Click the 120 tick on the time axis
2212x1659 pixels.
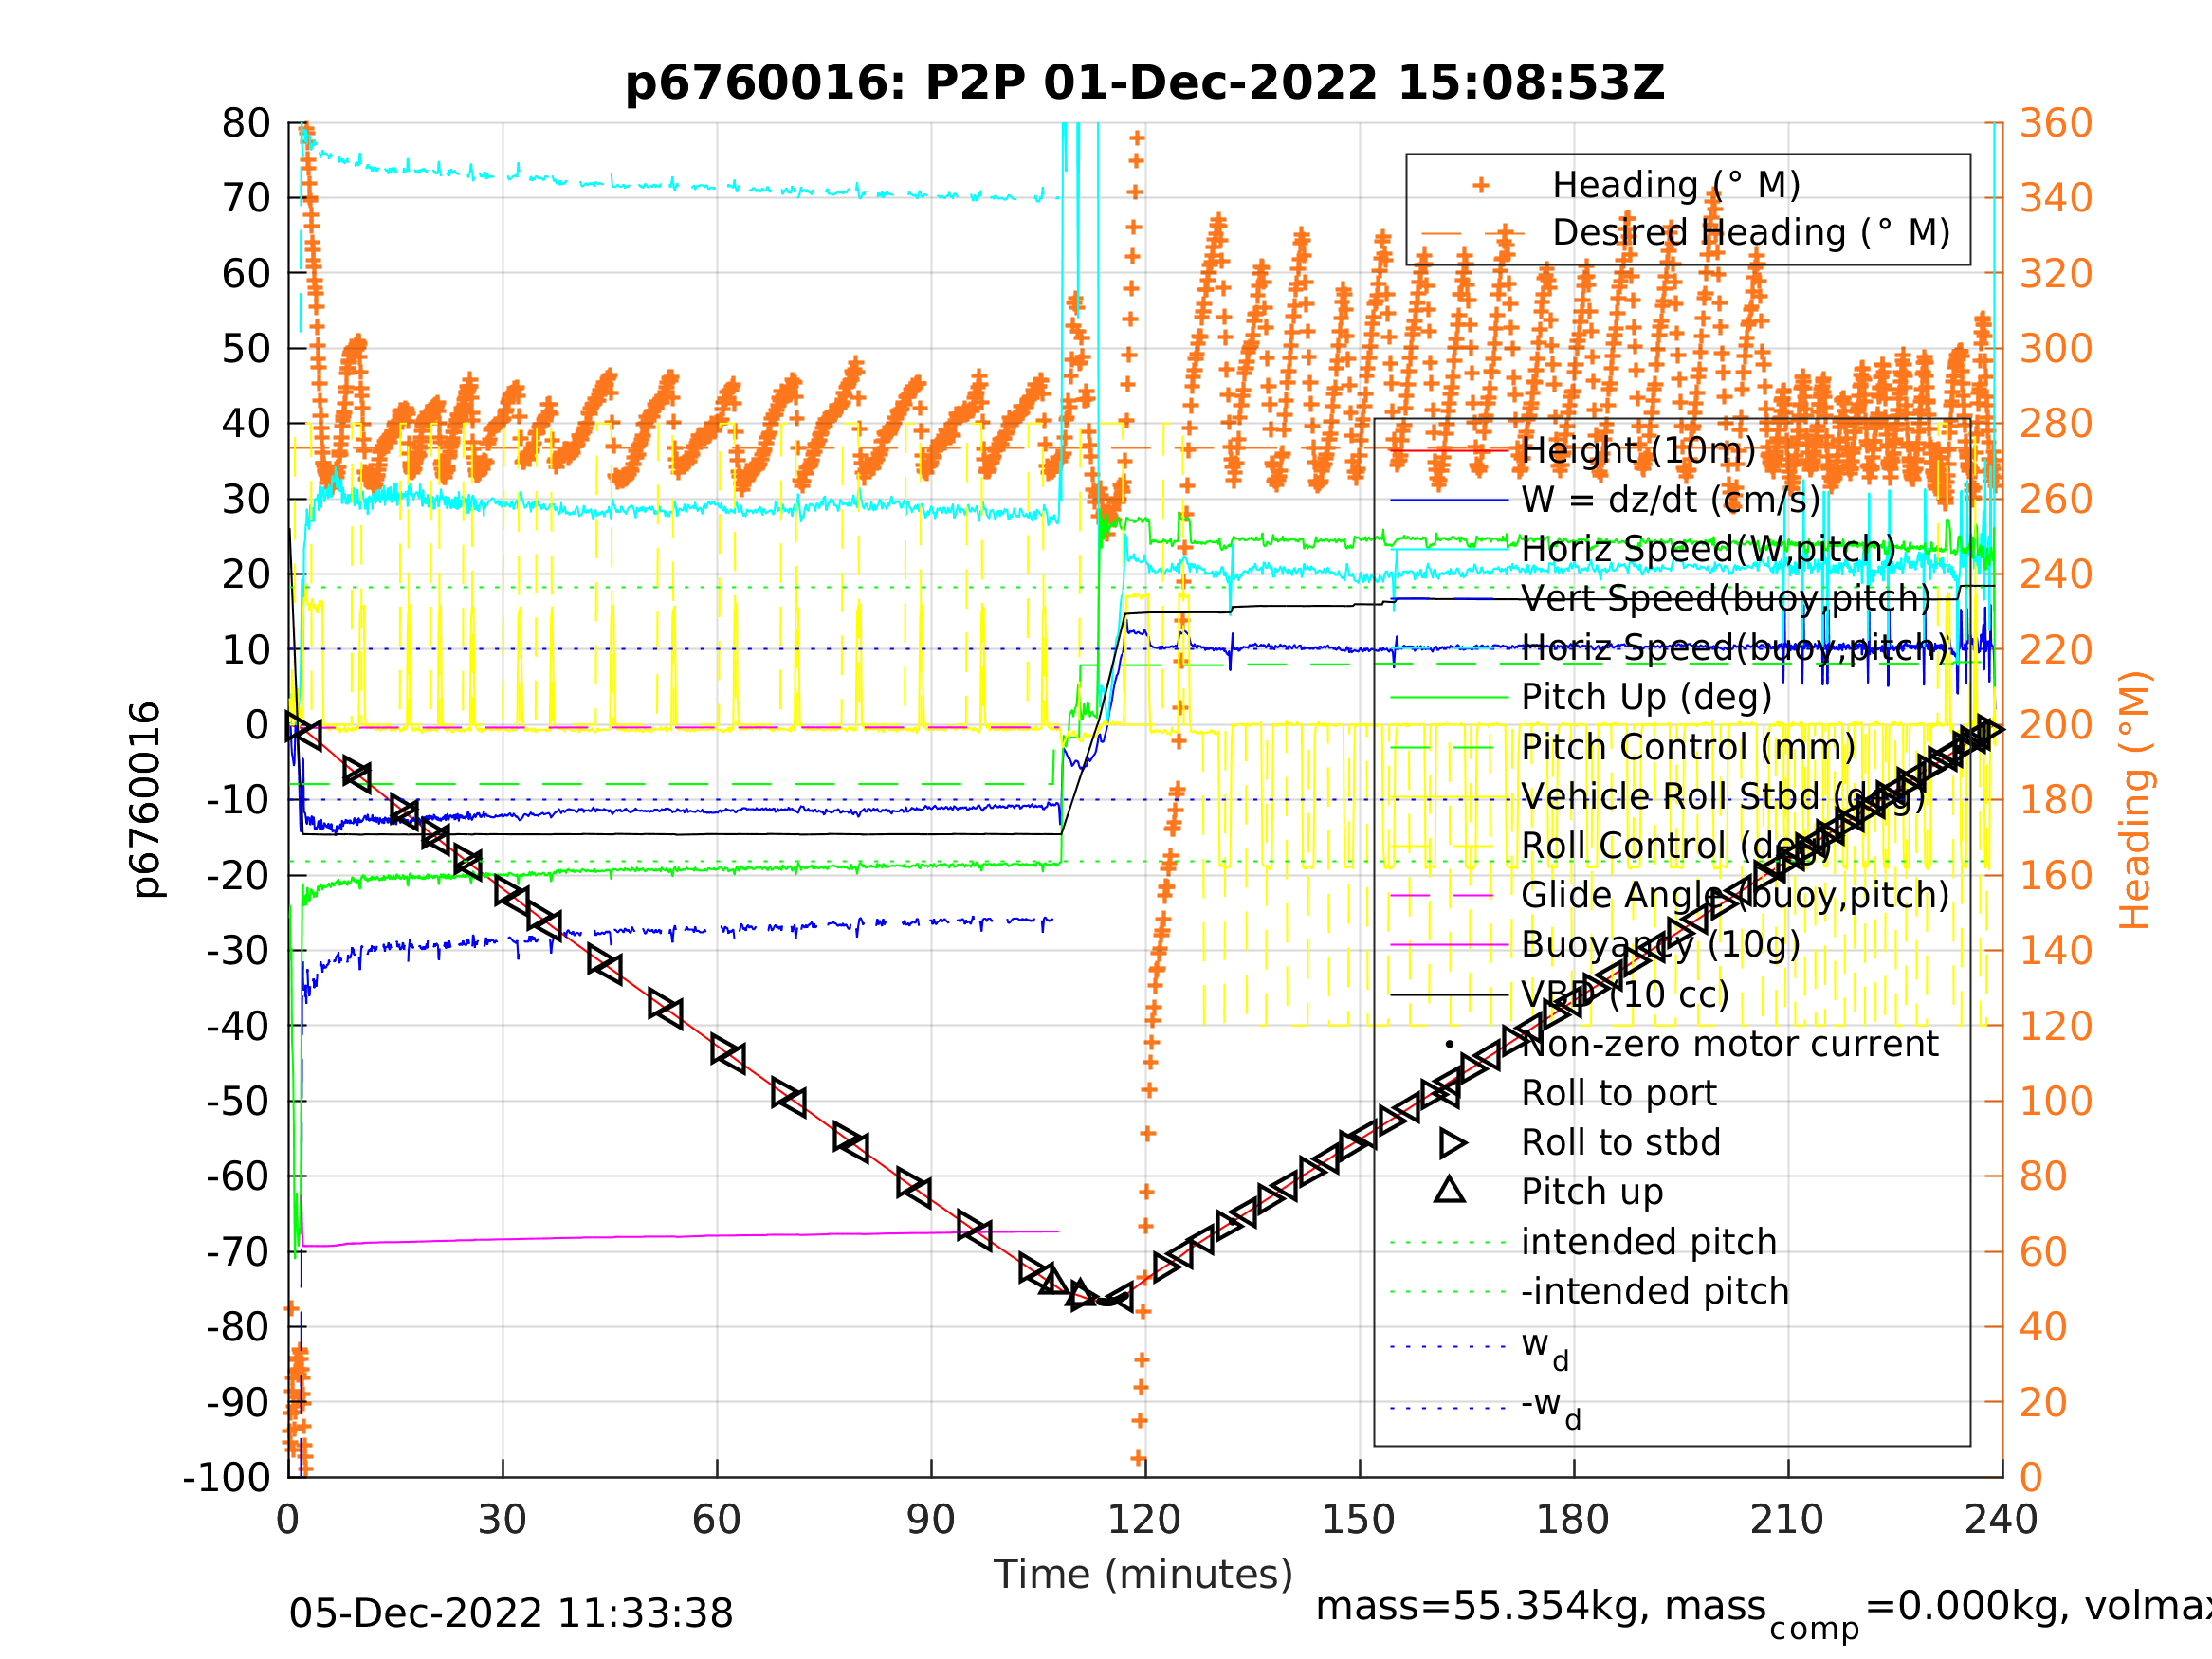1144,1520
